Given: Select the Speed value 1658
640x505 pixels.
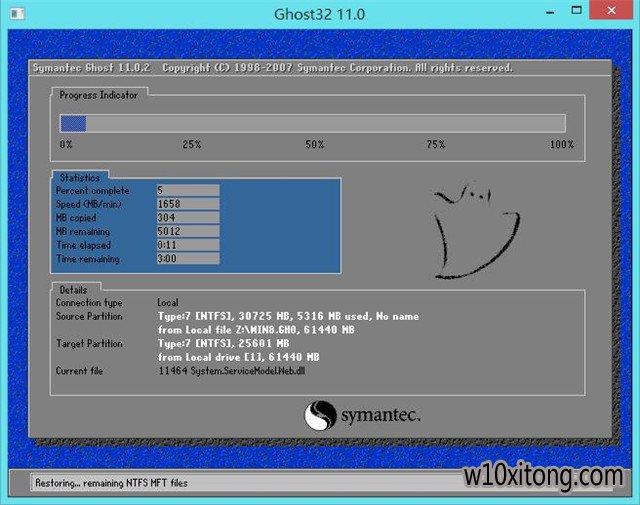Looking at the screenshot, I should coord(188,204).
